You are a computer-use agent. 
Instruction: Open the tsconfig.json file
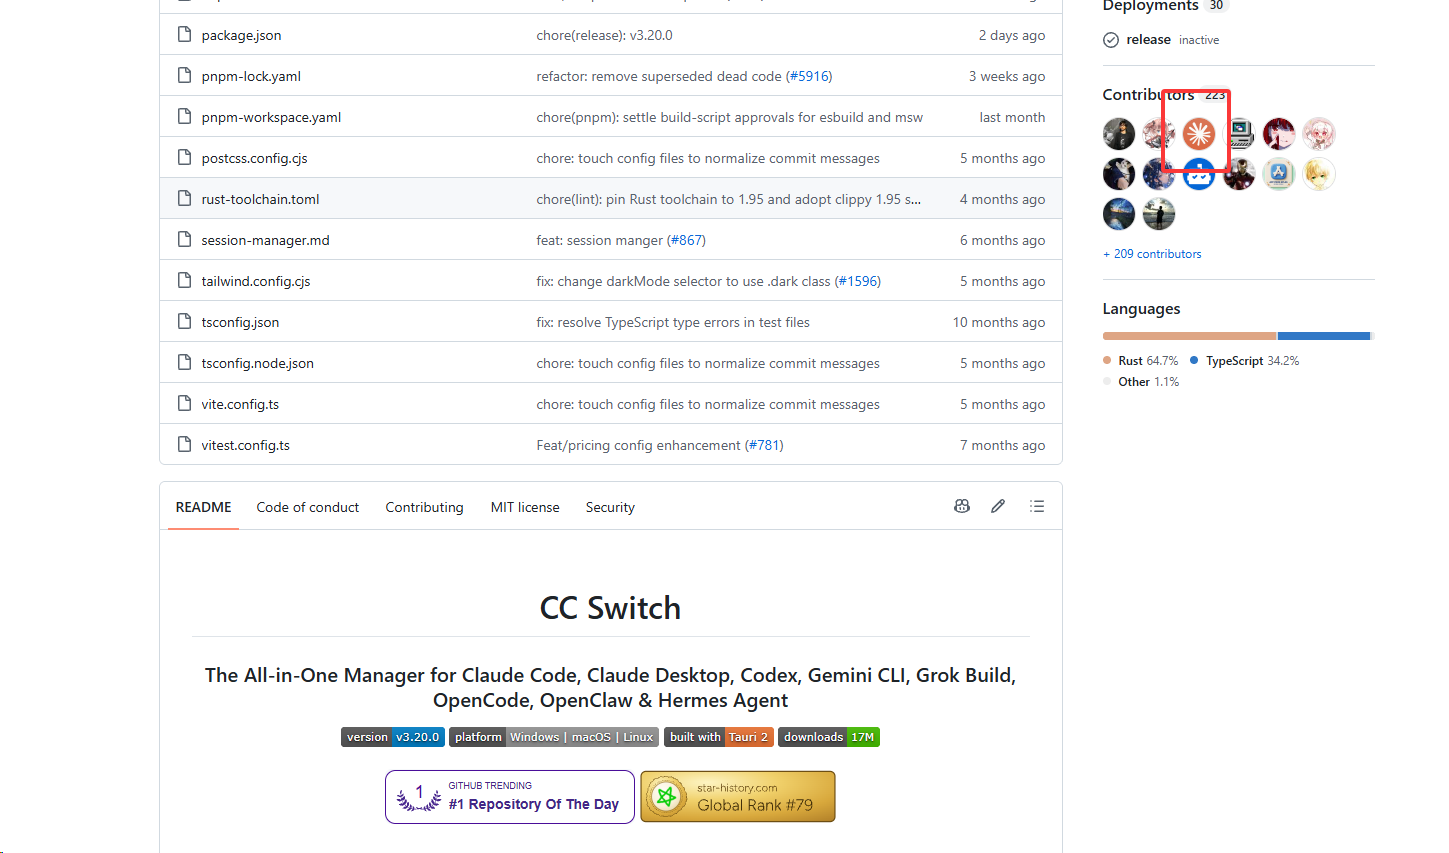(x=240, y=322)
